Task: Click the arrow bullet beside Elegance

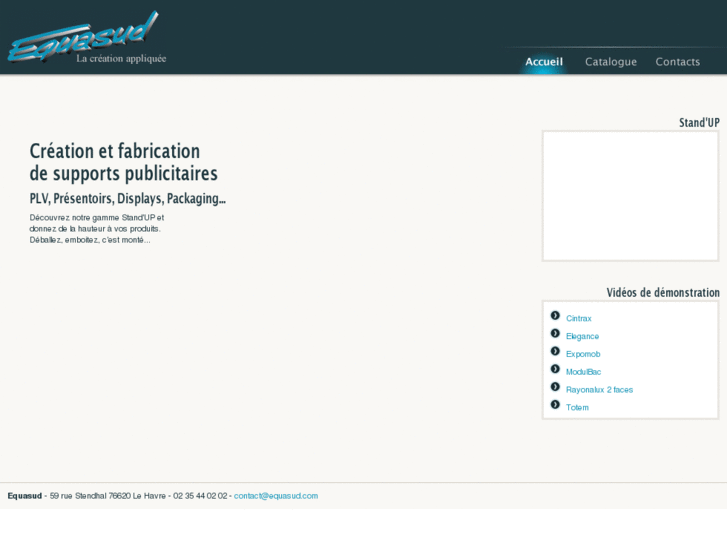Action: (555, 333)
